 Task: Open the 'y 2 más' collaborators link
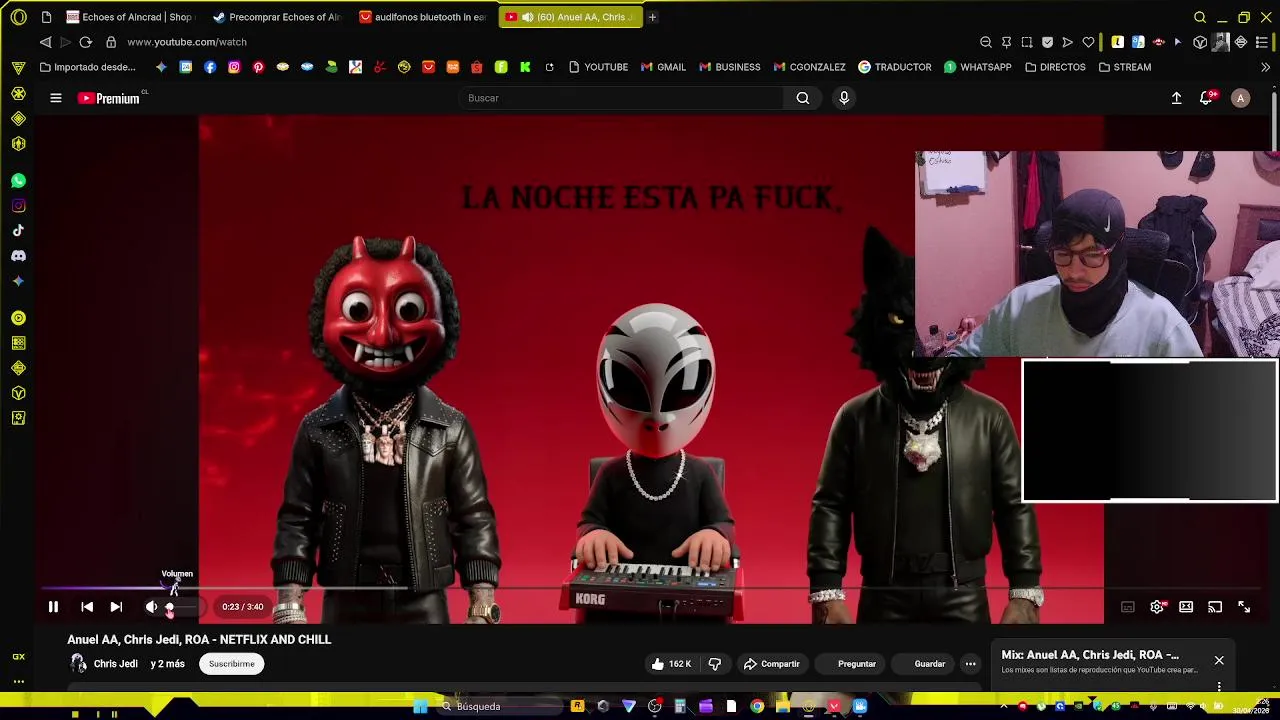167,664
